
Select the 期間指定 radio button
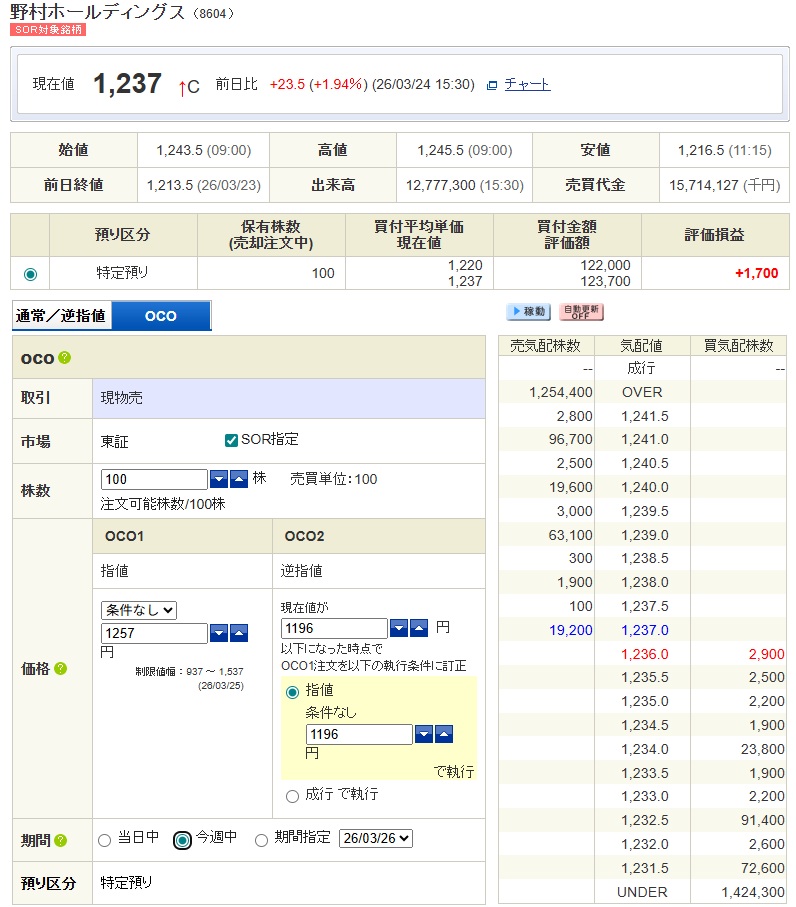[261, 840]
